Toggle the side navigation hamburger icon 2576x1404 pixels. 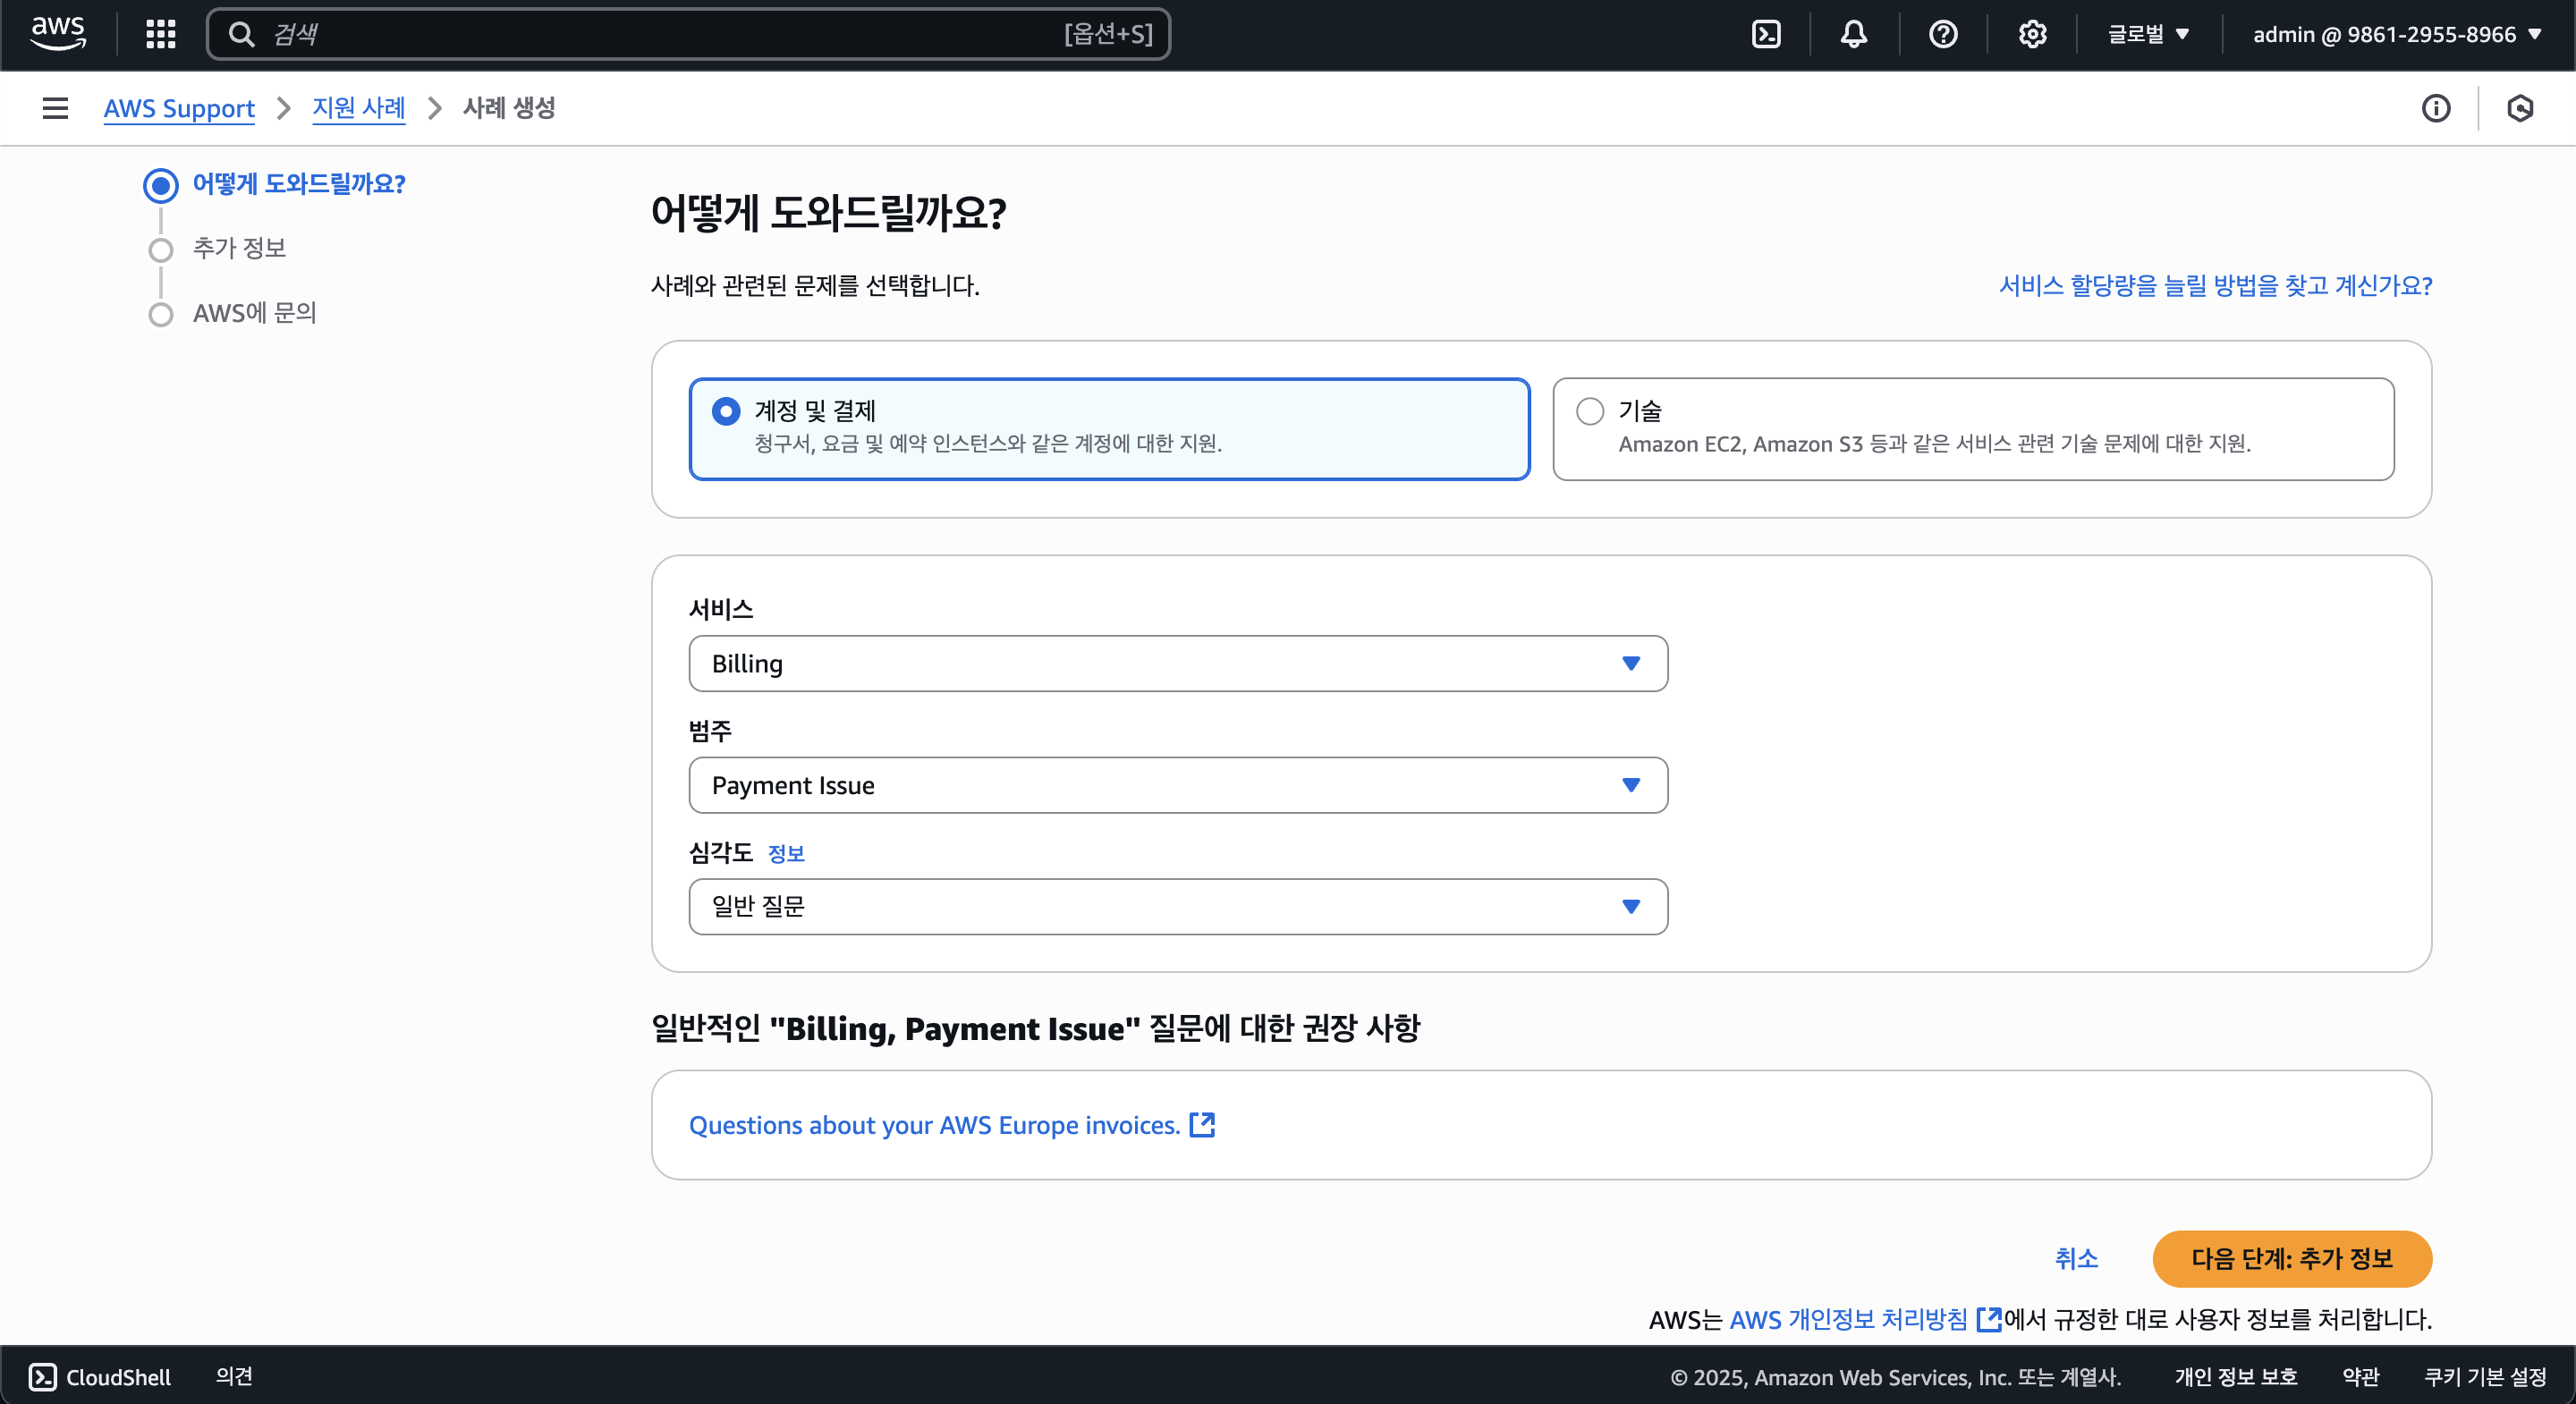[55, 108]
